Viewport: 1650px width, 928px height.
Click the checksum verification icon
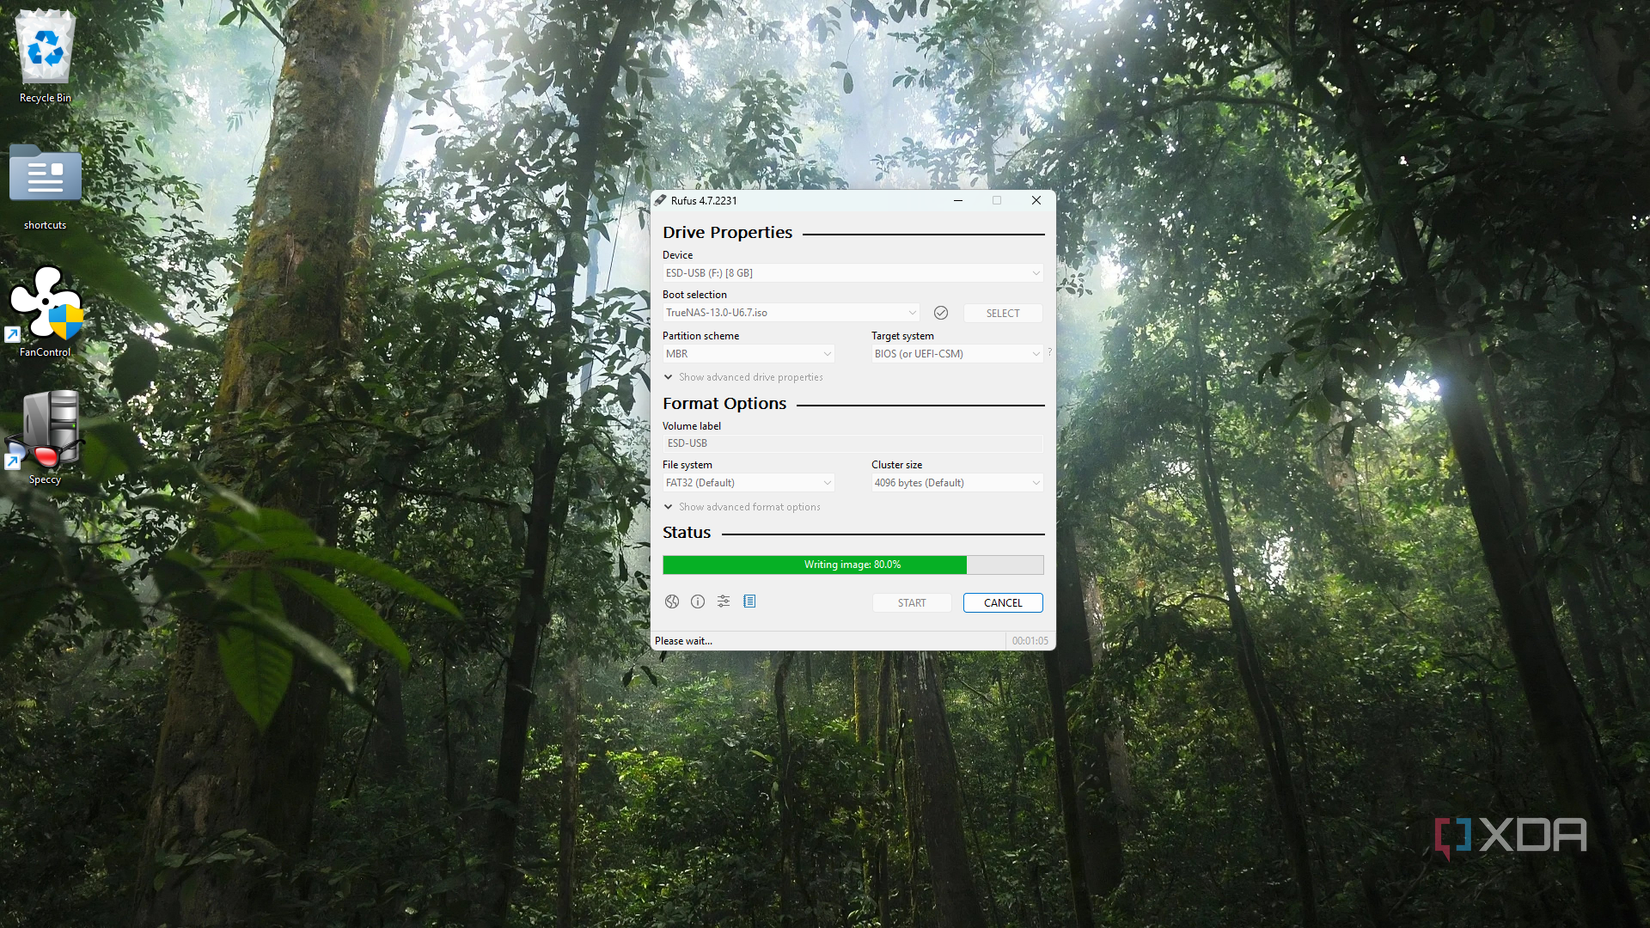pos(940,312)
